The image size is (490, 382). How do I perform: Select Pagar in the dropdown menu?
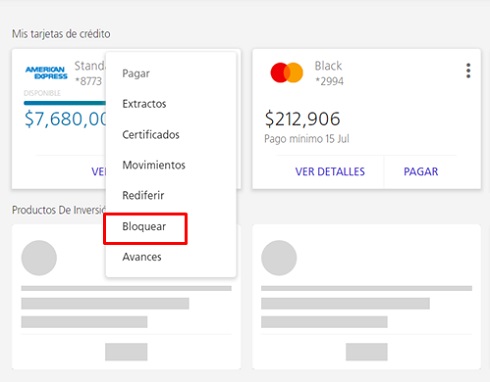[136, 73]
